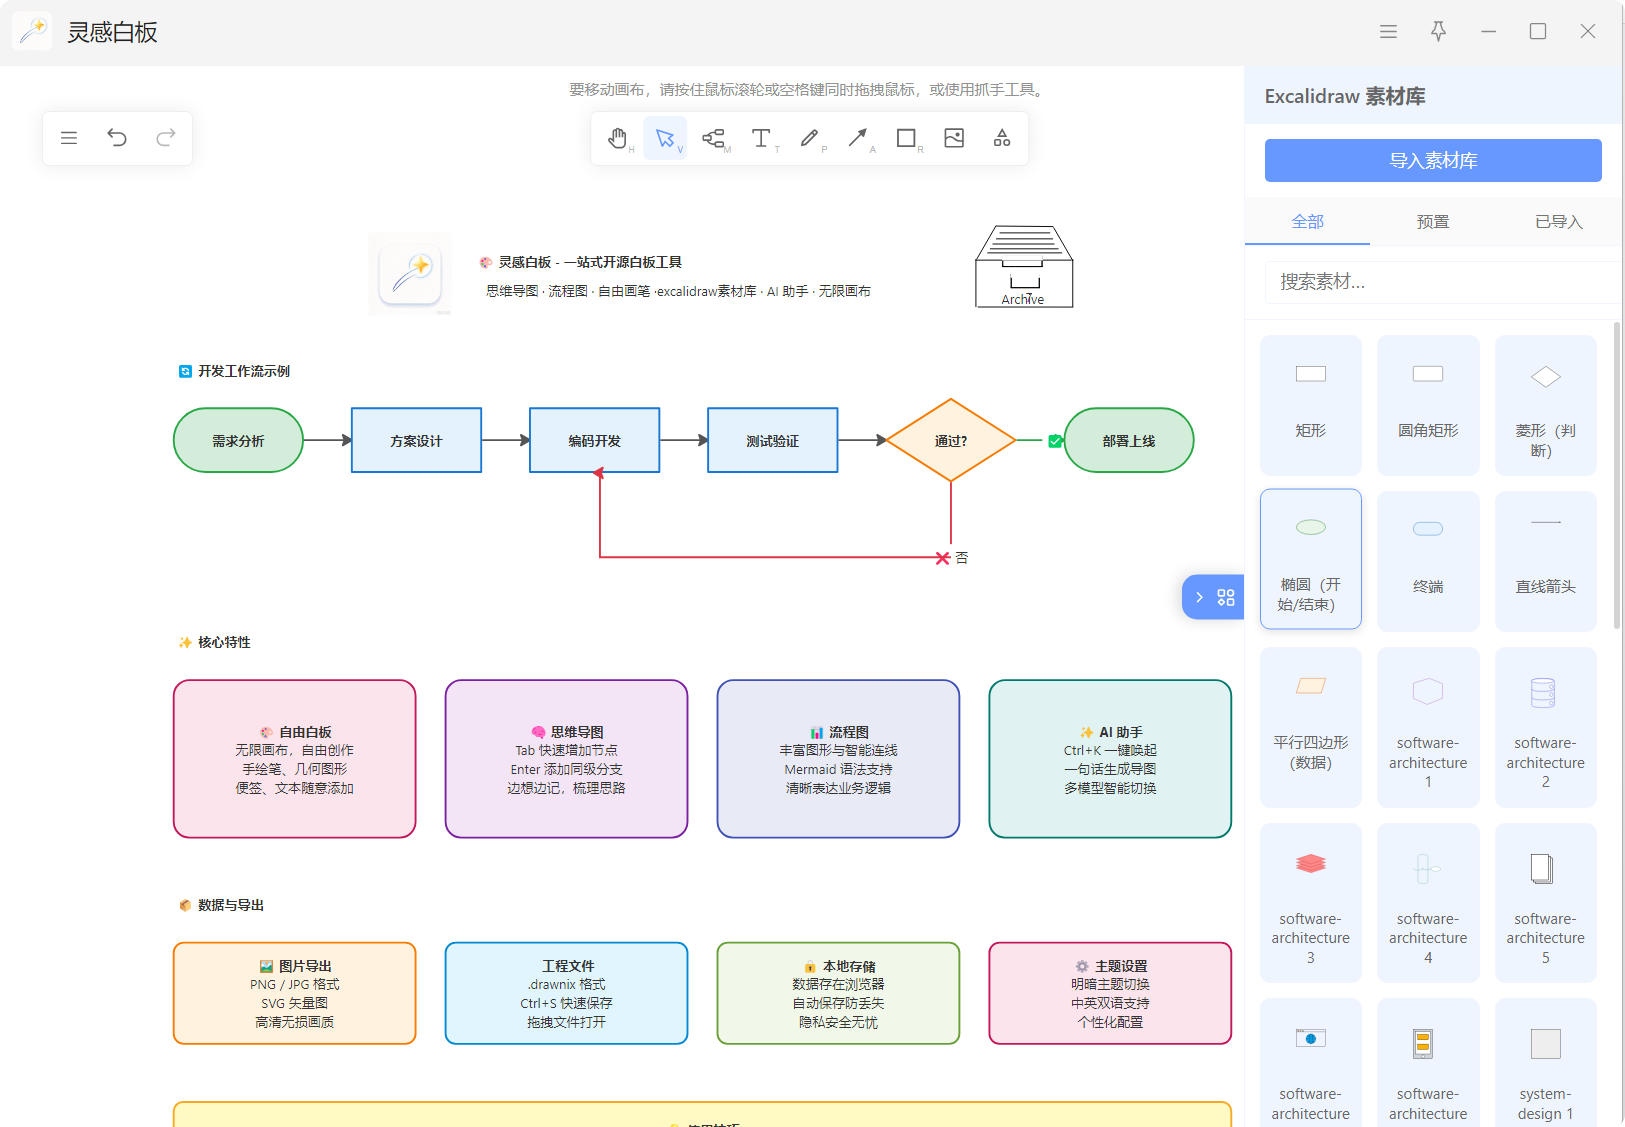This screenshot has height=1127, width=1625.
Task: Pick the system-design 1 library item
Action: (1546, 1063)
